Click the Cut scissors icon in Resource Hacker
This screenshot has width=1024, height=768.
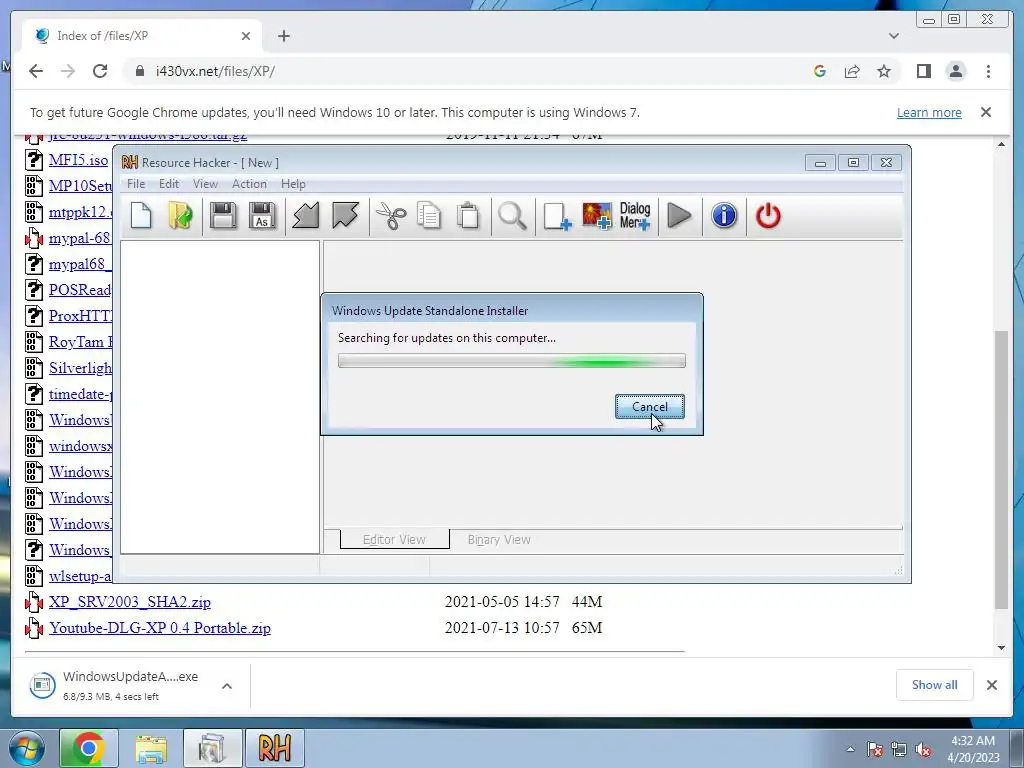pyautogui.click(x=391, y=216)
